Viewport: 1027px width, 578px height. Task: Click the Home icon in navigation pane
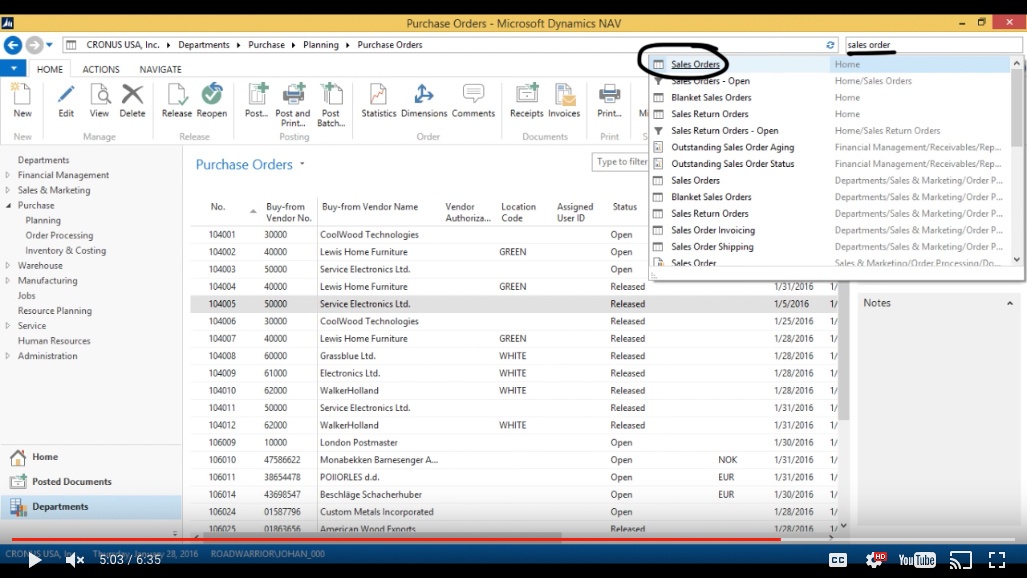[x=18, y=457]
